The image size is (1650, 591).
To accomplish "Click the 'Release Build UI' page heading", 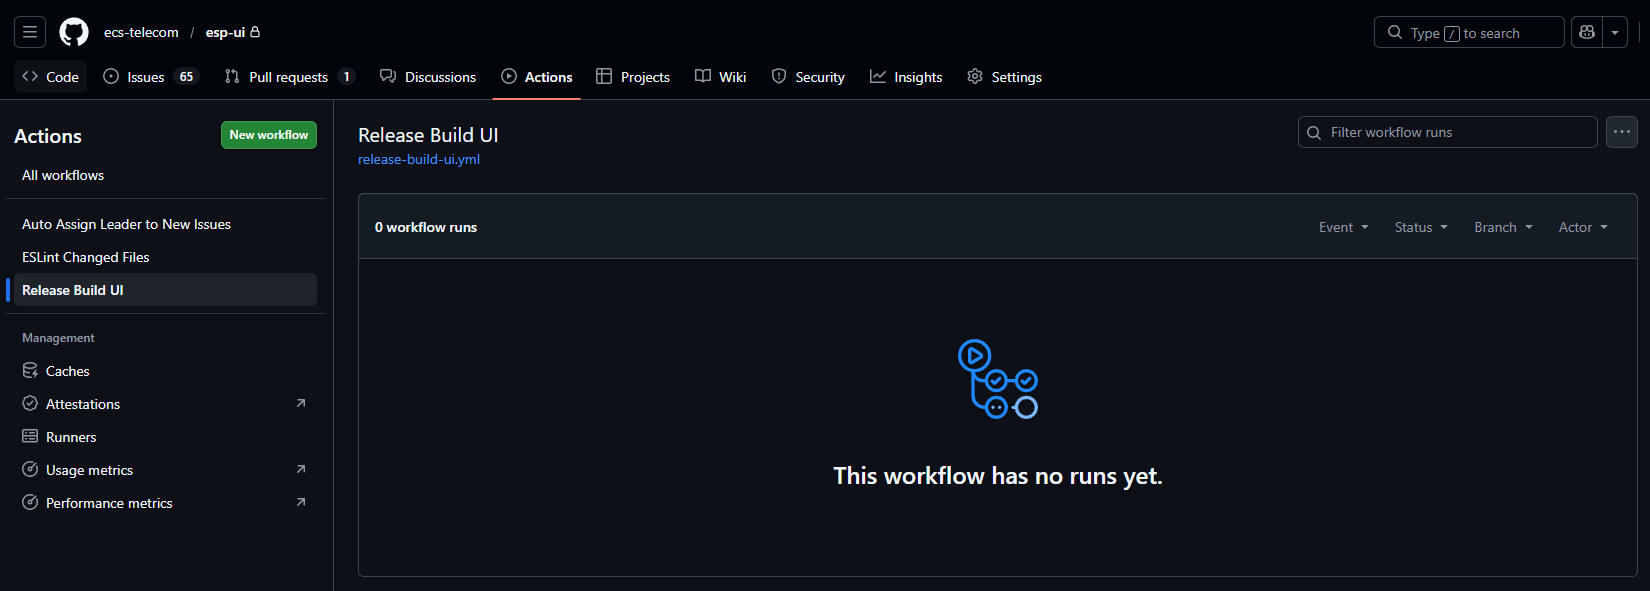I will pyautogui.click(x=428, y=135).
